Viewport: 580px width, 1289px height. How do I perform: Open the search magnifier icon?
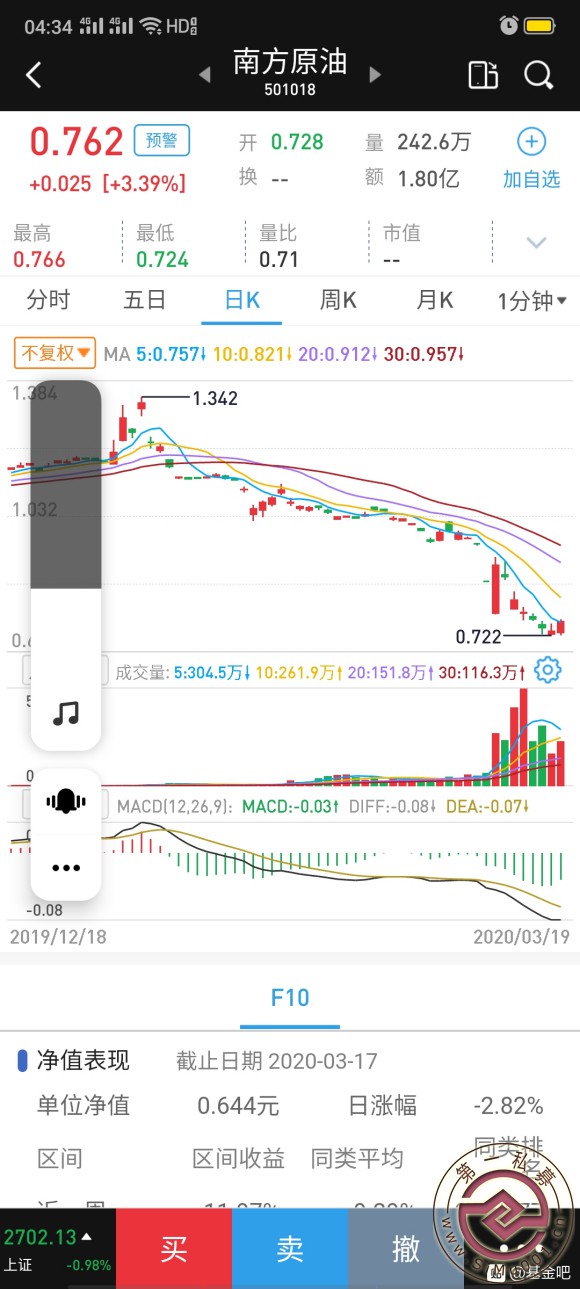pyautogui.click(x=538, y=75)
